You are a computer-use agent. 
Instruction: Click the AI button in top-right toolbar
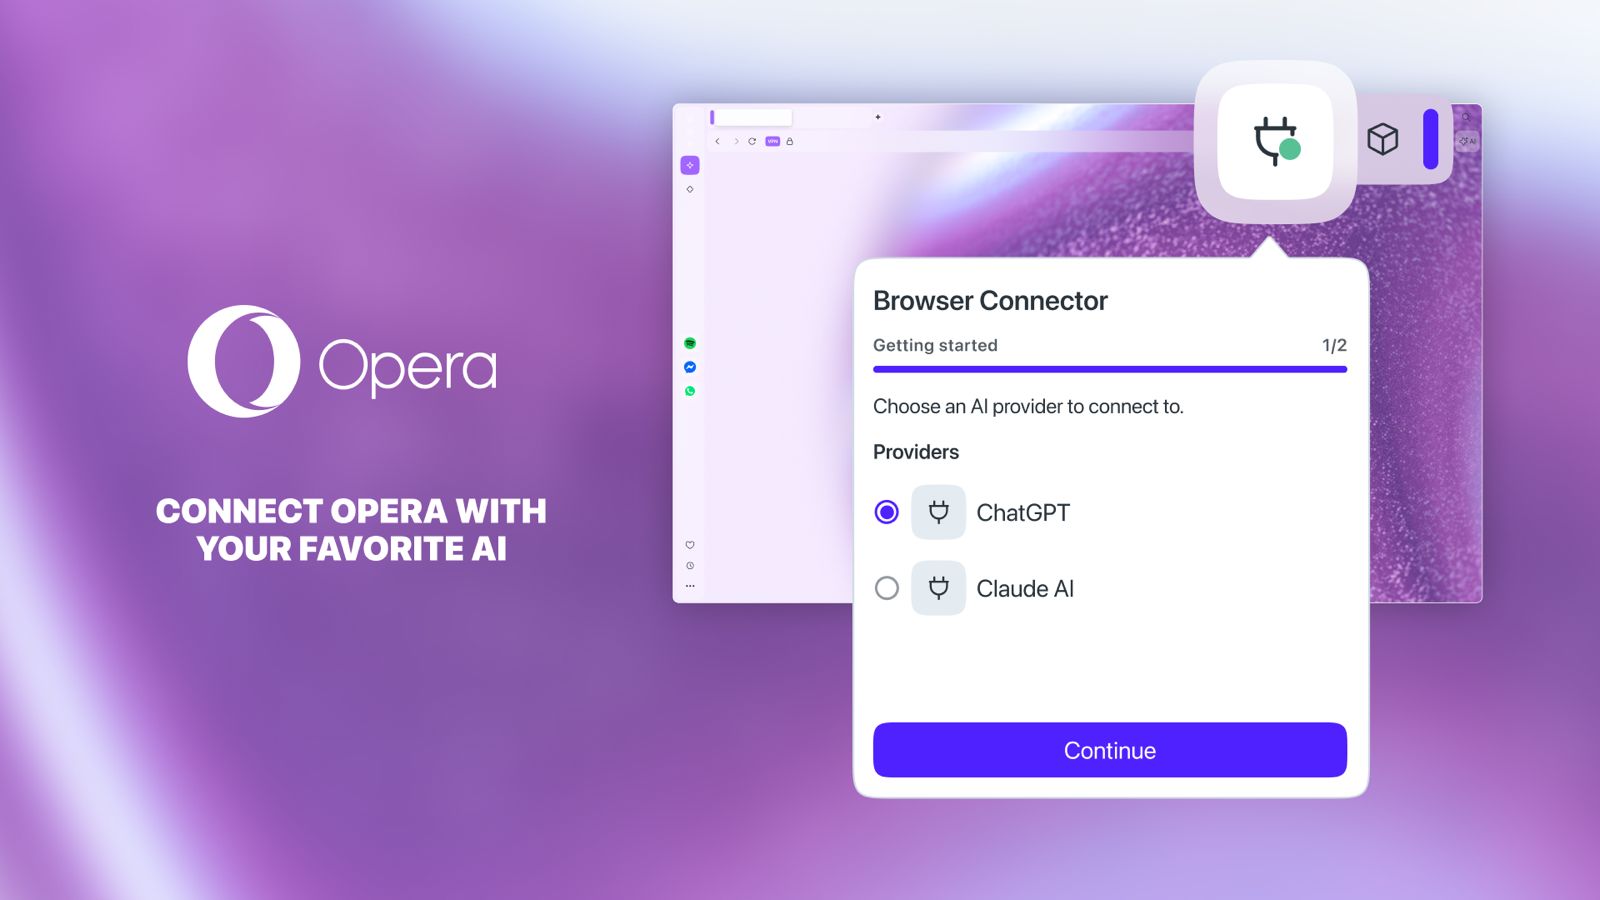1467,141
